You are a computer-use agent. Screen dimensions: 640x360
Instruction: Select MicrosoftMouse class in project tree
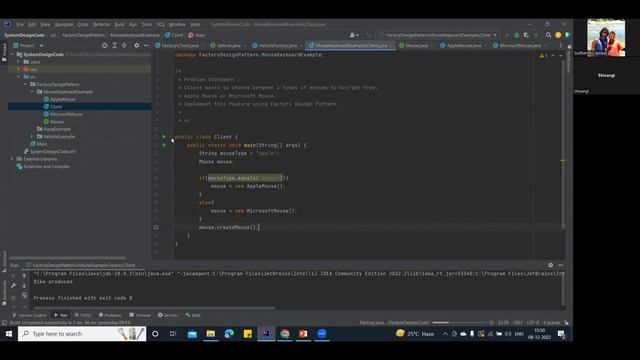(66, 114)
